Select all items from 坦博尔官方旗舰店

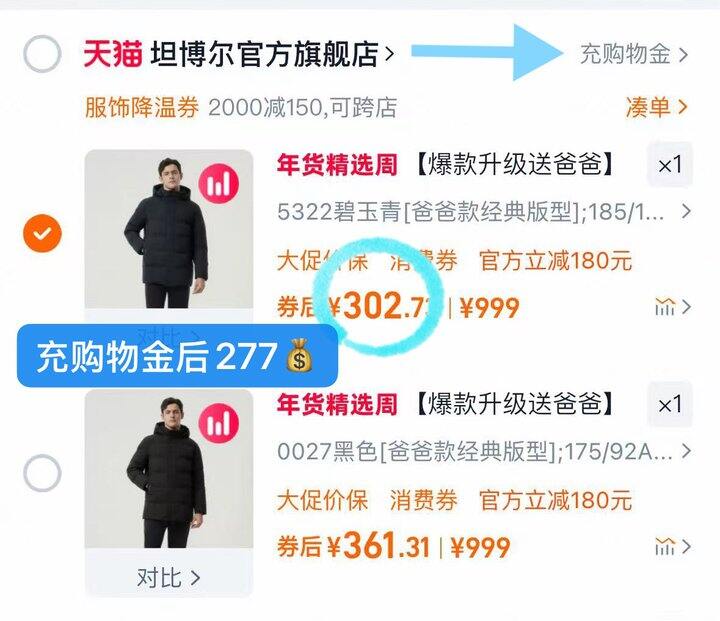[x=42, y=54]
